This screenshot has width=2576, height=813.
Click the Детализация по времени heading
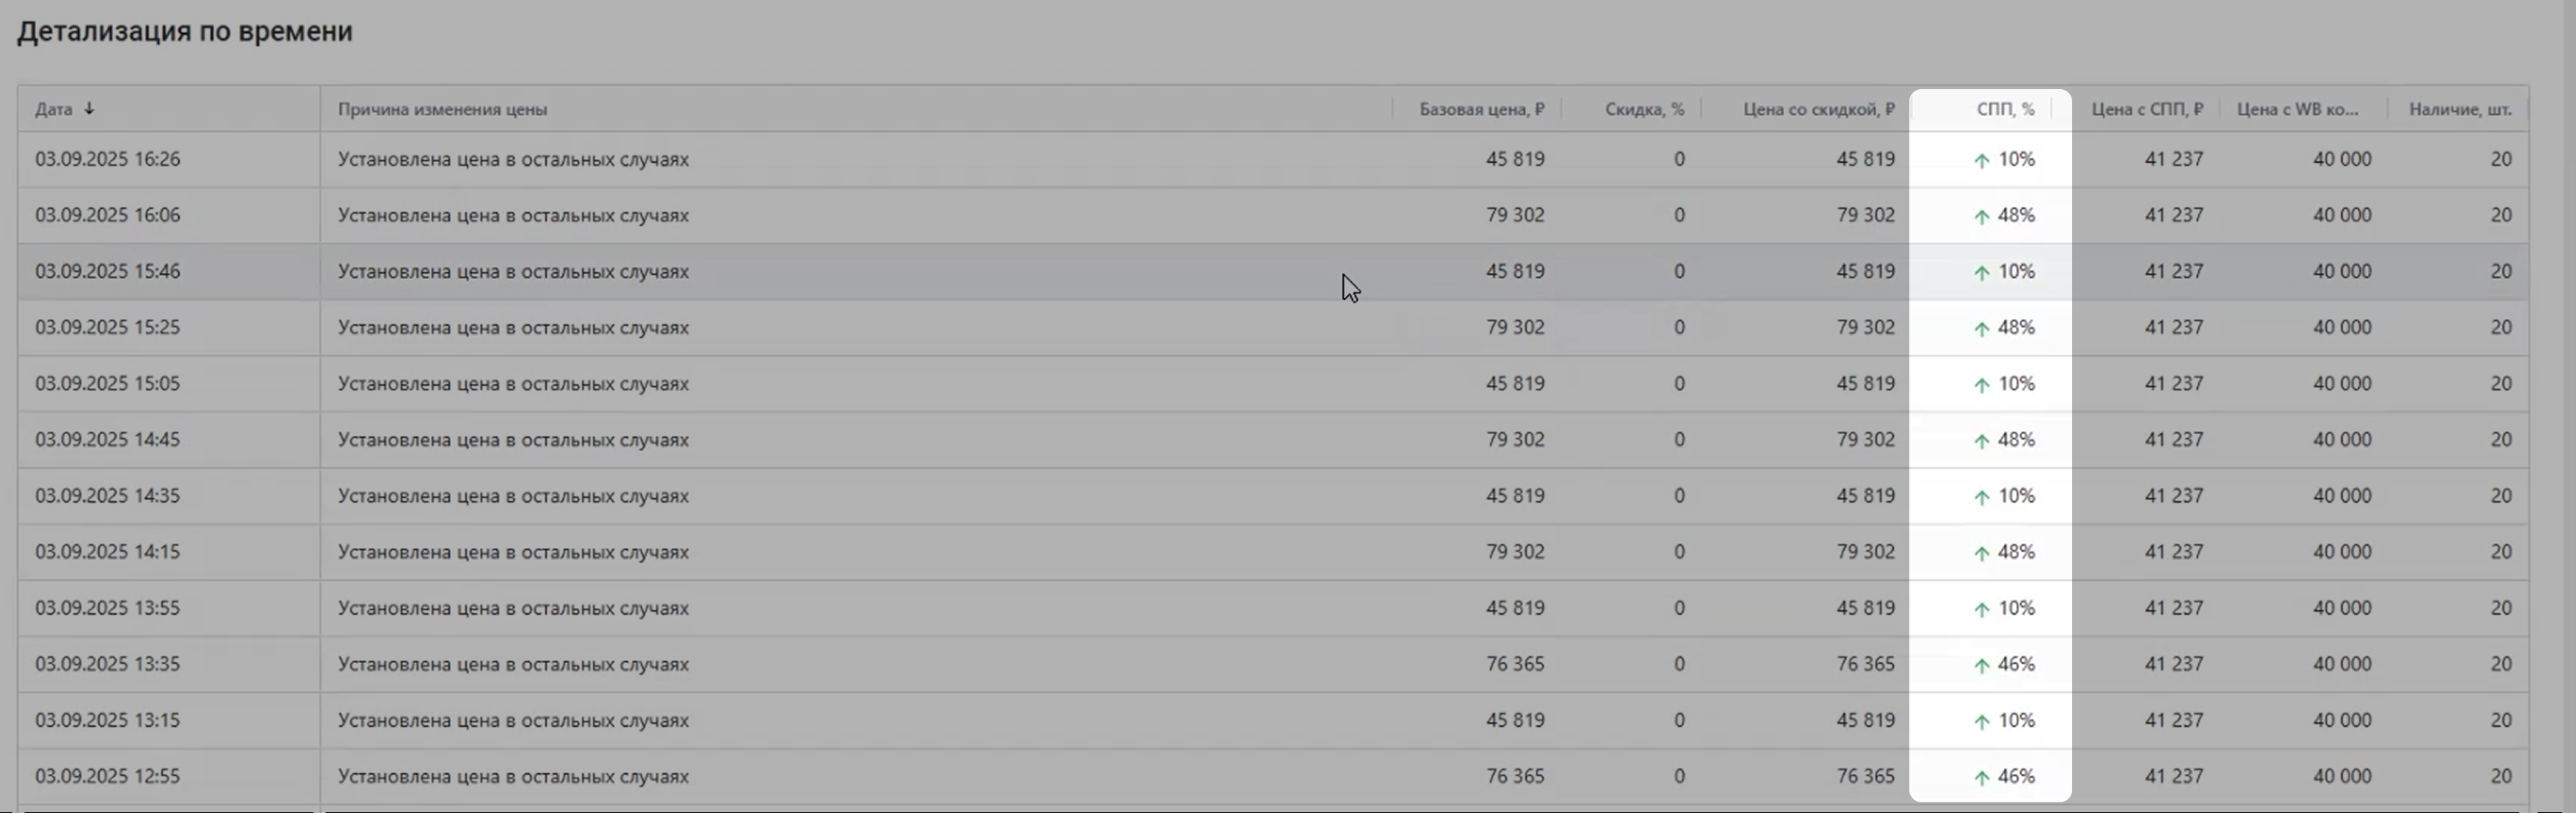(185, 31)
